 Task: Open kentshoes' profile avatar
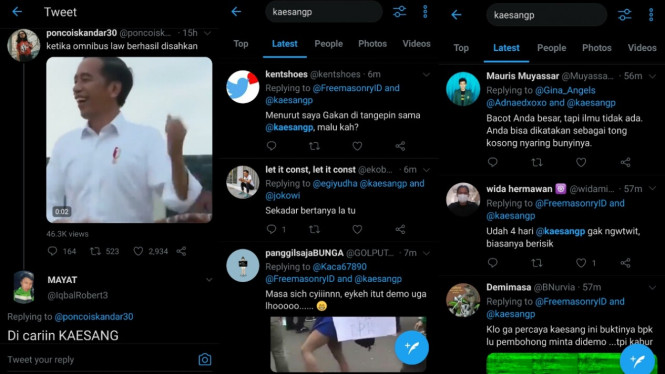[x=243, y=87]
